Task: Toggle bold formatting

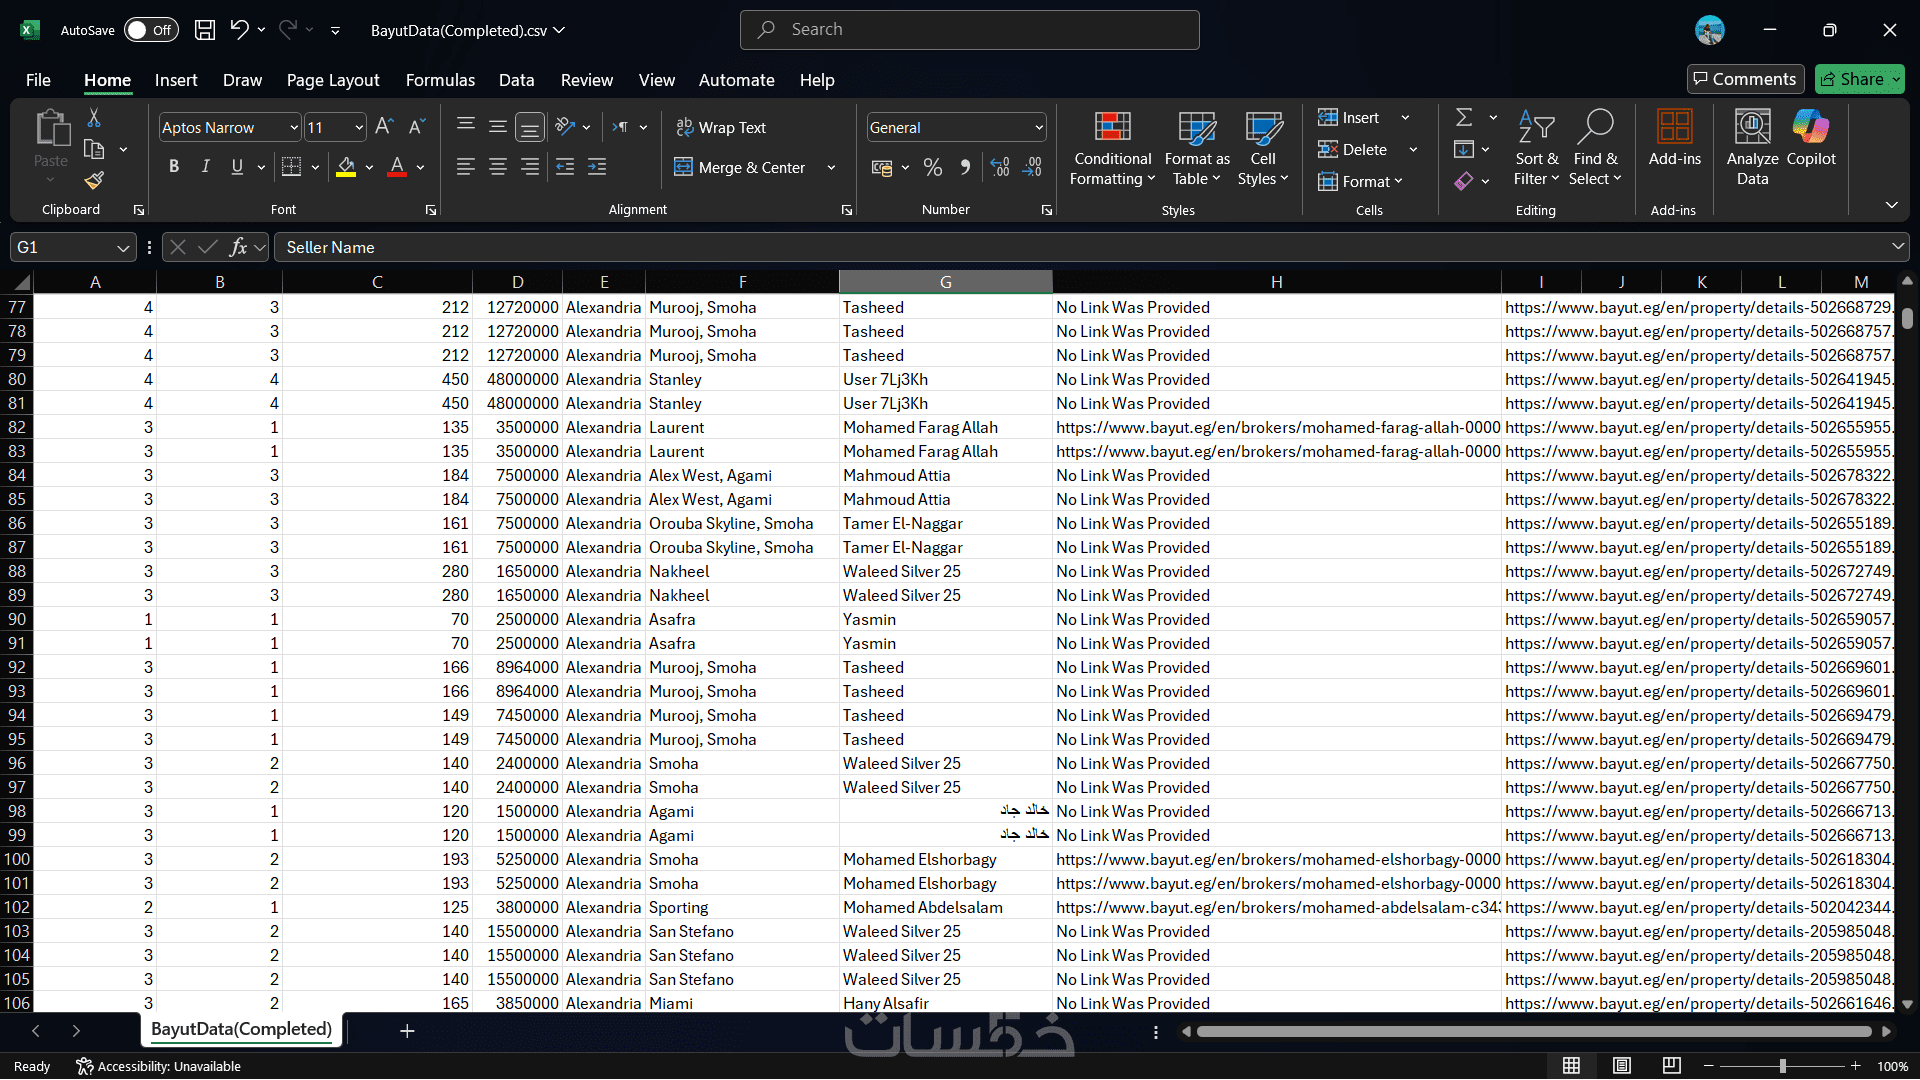Action: click(x=174, y=167)
